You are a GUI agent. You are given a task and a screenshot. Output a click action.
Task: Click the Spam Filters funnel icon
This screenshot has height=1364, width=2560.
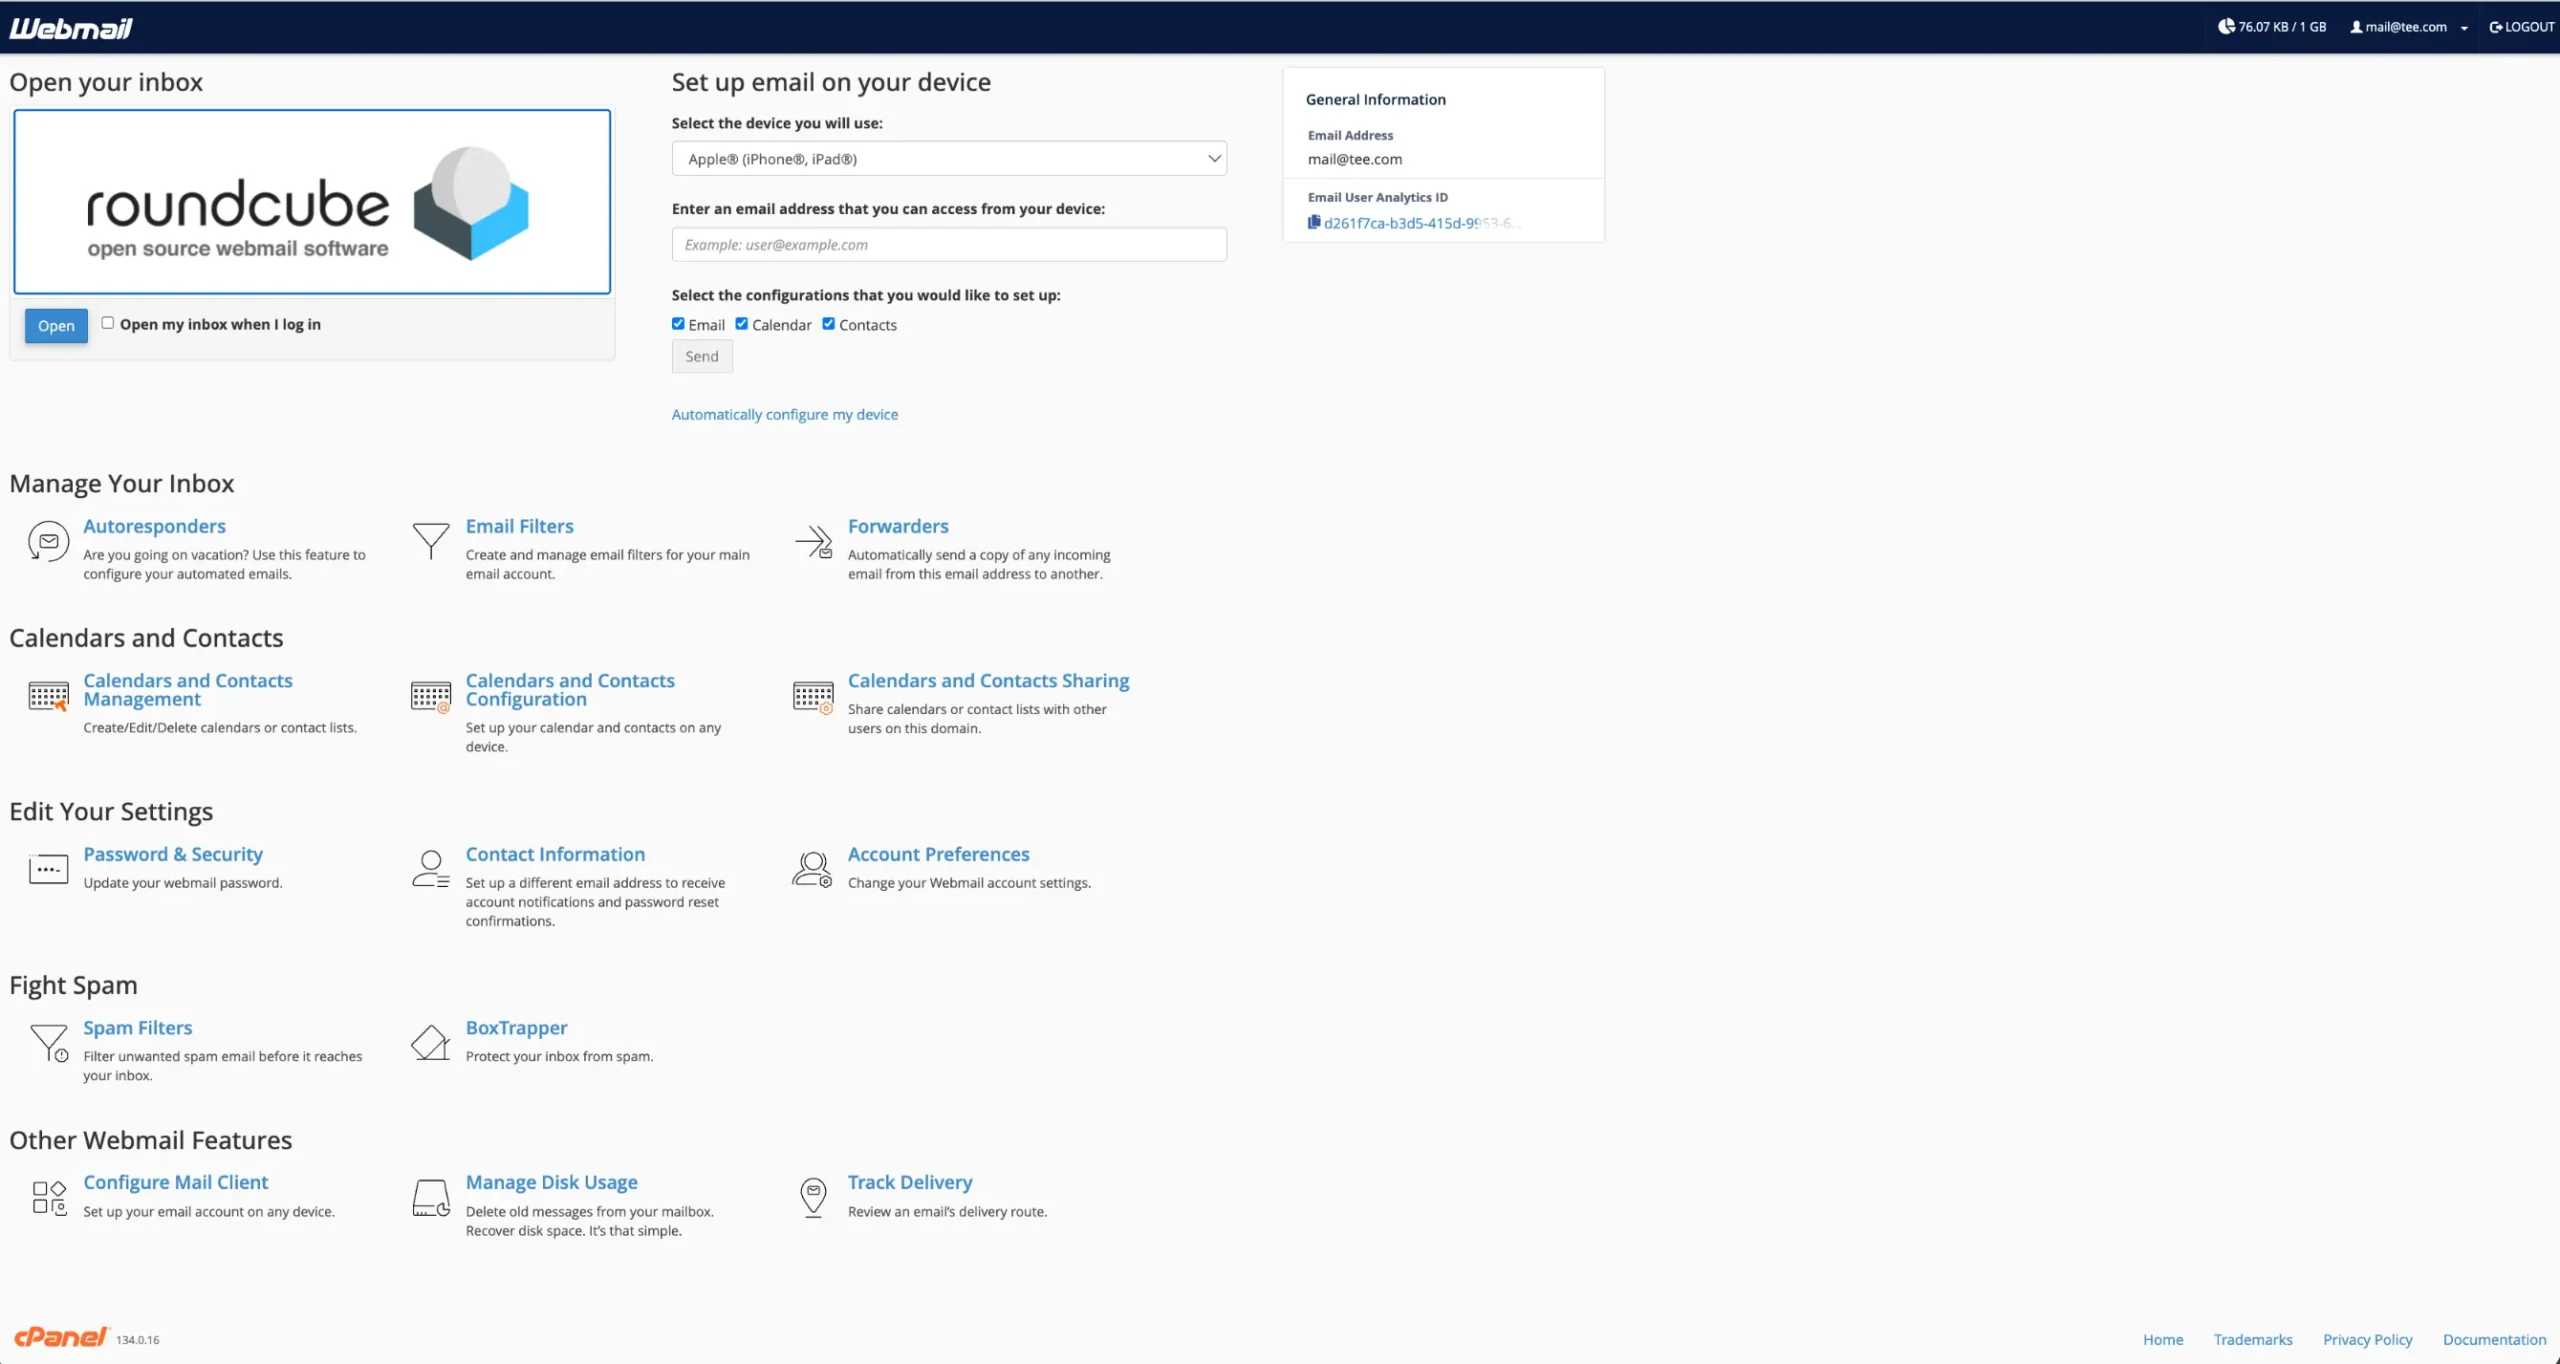coord(49,1043)
